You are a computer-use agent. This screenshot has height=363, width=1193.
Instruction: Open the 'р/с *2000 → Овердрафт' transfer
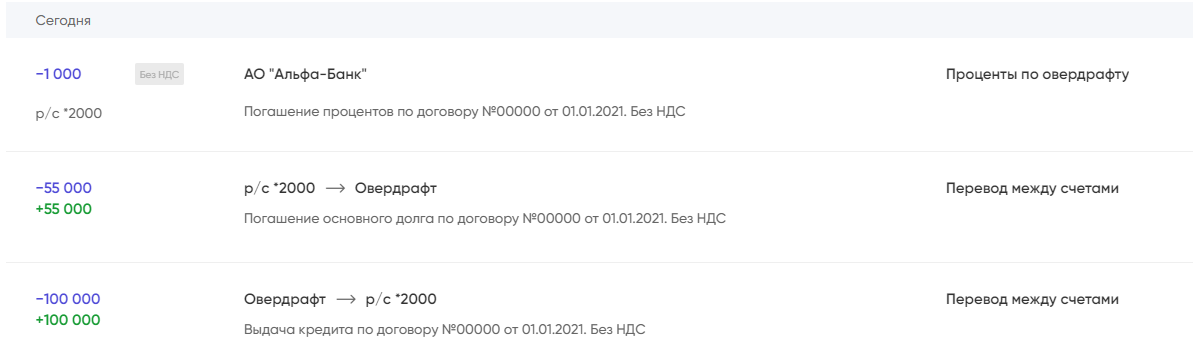coord(340,188)
